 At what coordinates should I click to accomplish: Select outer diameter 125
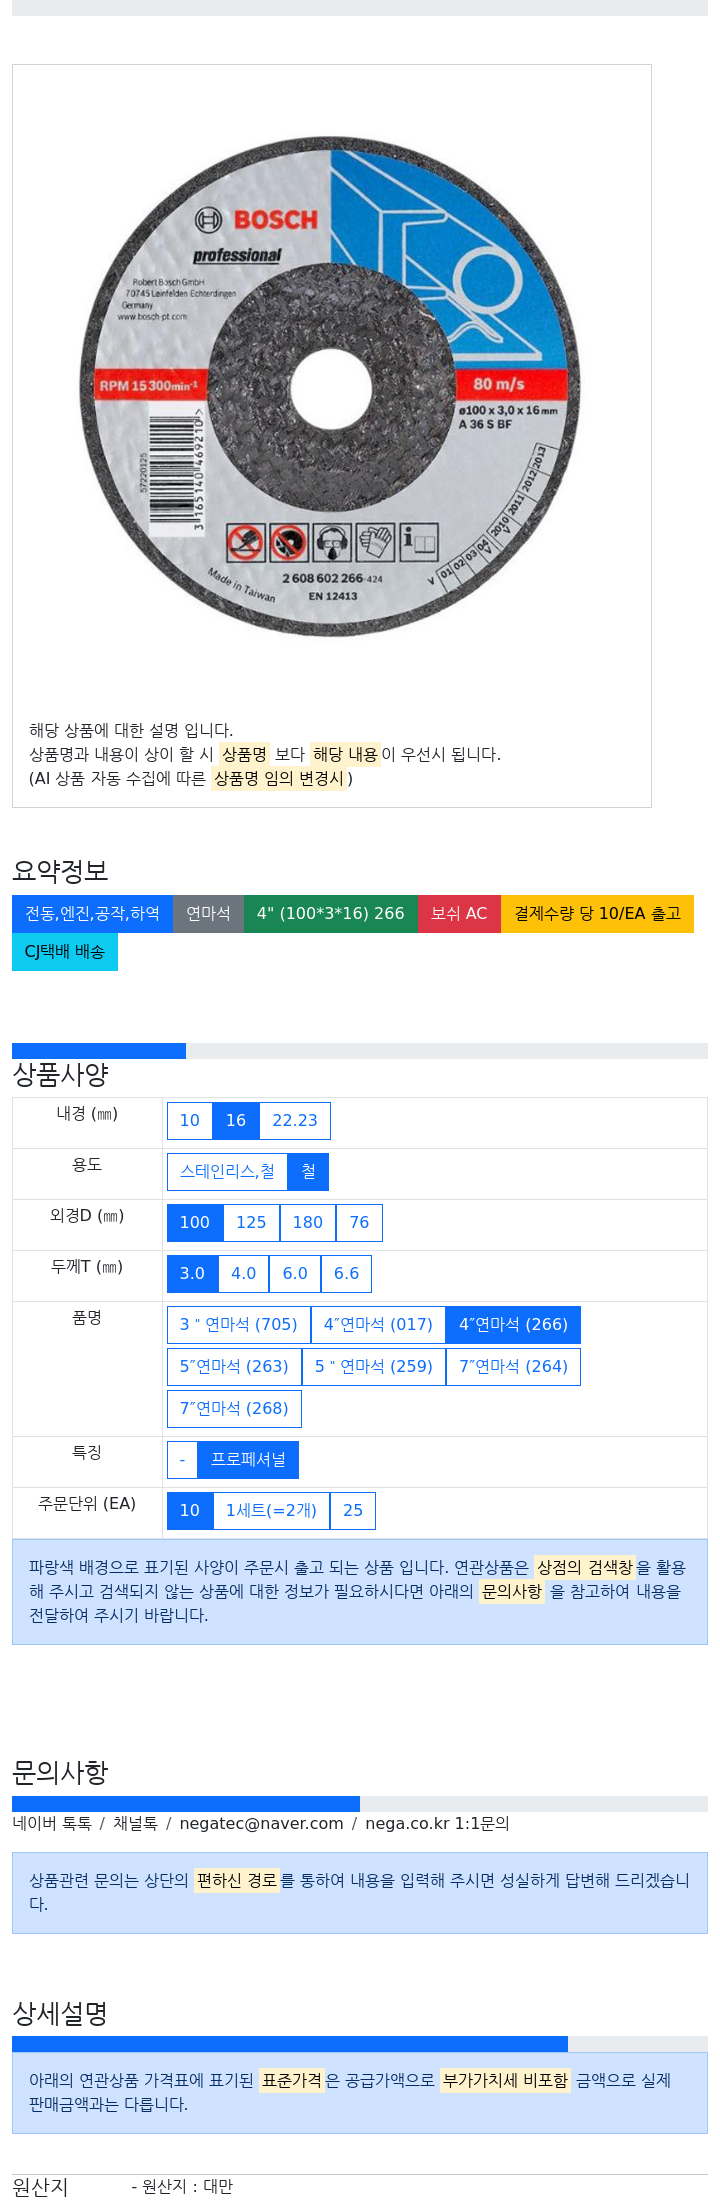point(251,1223)
